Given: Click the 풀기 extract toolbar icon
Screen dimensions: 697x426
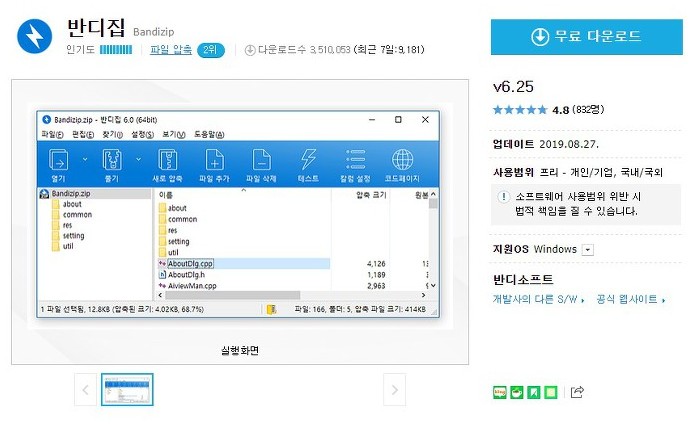Looking at the screenshot, I should tap(112, 160).
